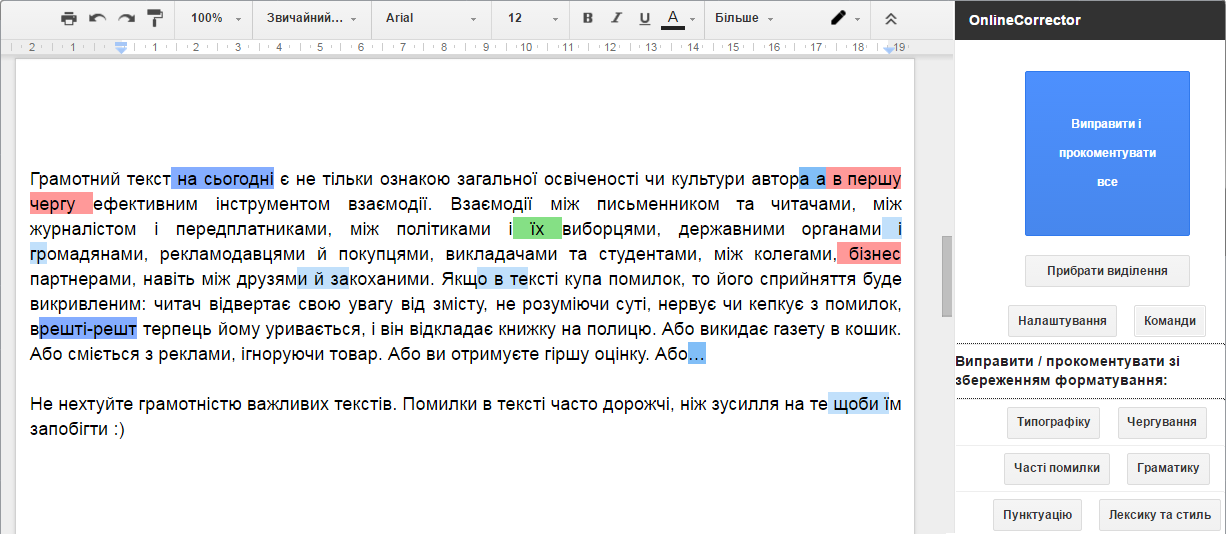Click highlighted phrase "в першу"

tap(866, 179)
